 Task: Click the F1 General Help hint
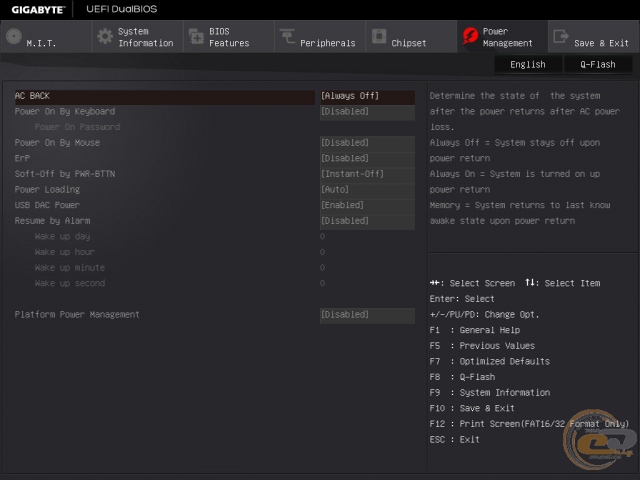pos(475,330)
